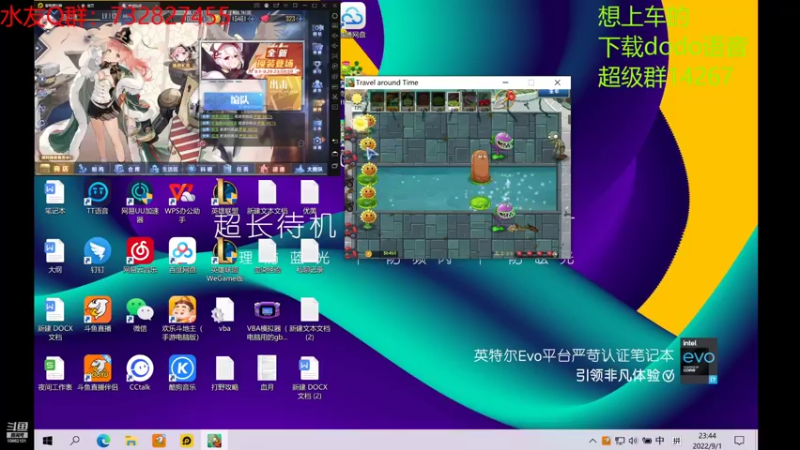Open the 任务 tab in the ship game
This screenshot has width=800, height=450.
pos(237,168)
